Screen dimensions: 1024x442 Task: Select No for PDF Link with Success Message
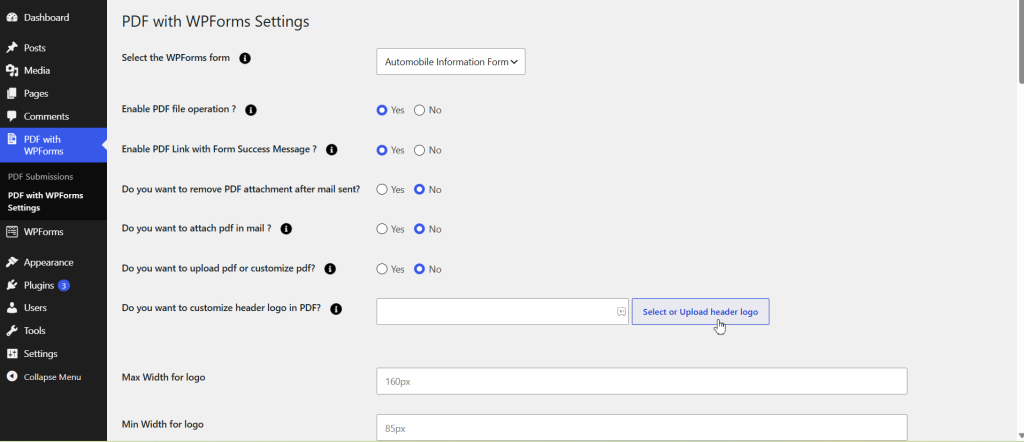[x=420, y=150]
